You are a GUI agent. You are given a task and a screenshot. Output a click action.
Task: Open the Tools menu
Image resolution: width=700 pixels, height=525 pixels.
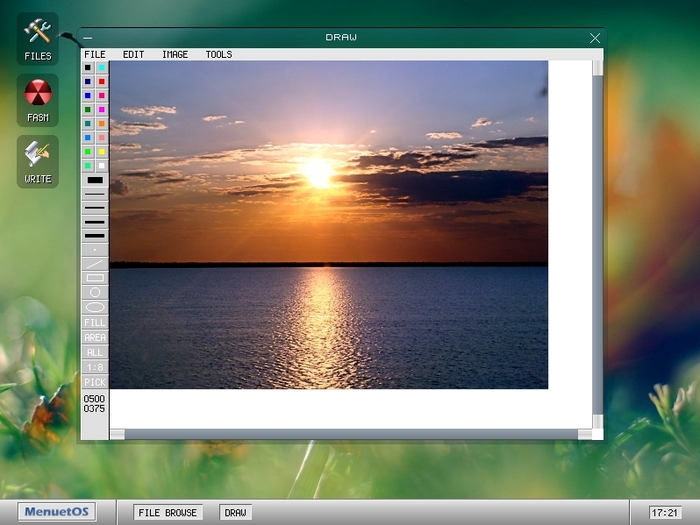(x=219, y=54)
